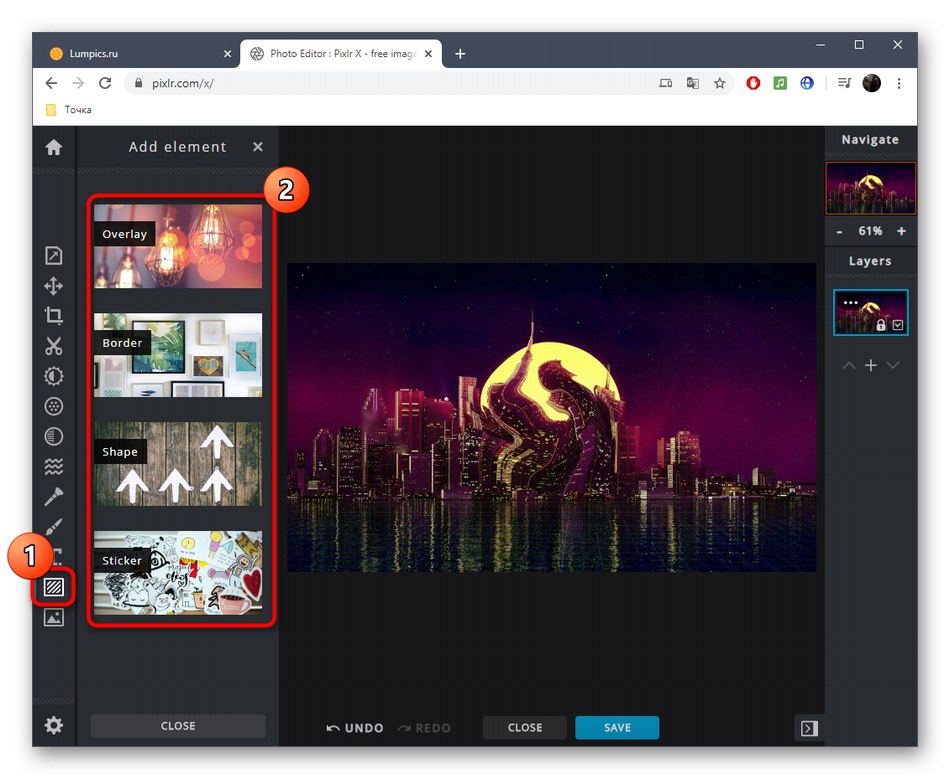Open the Effect dots-circle tool
This screenshot has width=950, height=779.
(53, 406)
